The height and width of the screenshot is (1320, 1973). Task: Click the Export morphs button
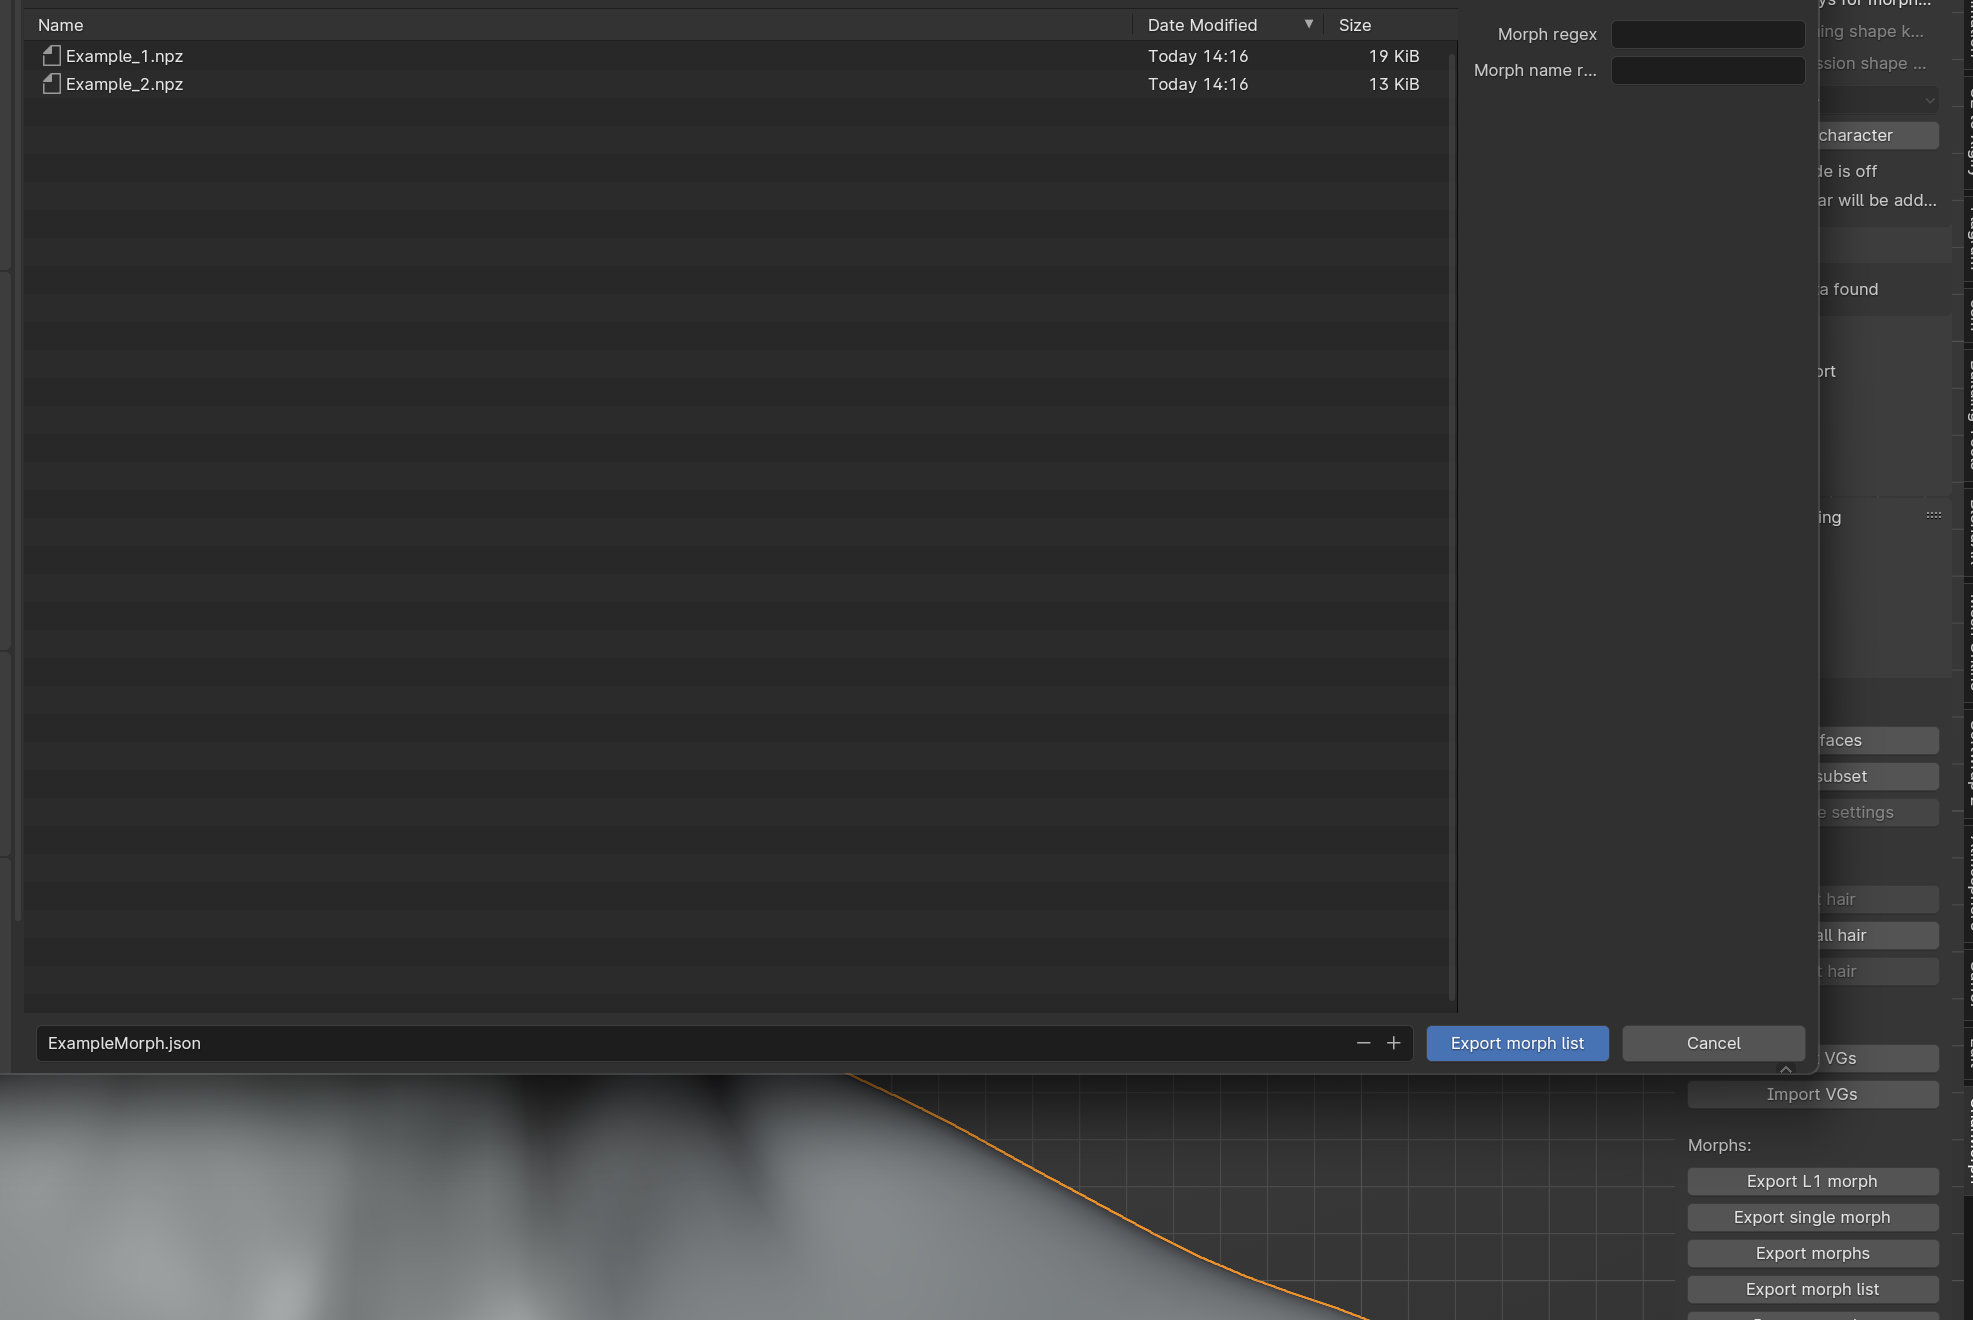click(x=1812, y=1253)
